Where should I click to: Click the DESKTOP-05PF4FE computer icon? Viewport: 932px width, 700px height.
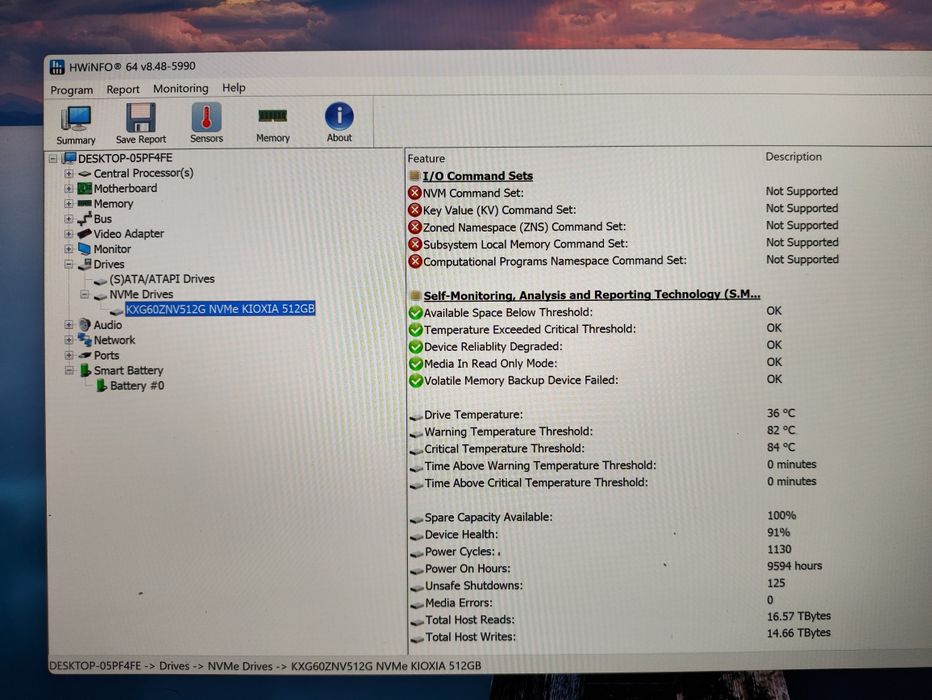(x=70, y=158)
